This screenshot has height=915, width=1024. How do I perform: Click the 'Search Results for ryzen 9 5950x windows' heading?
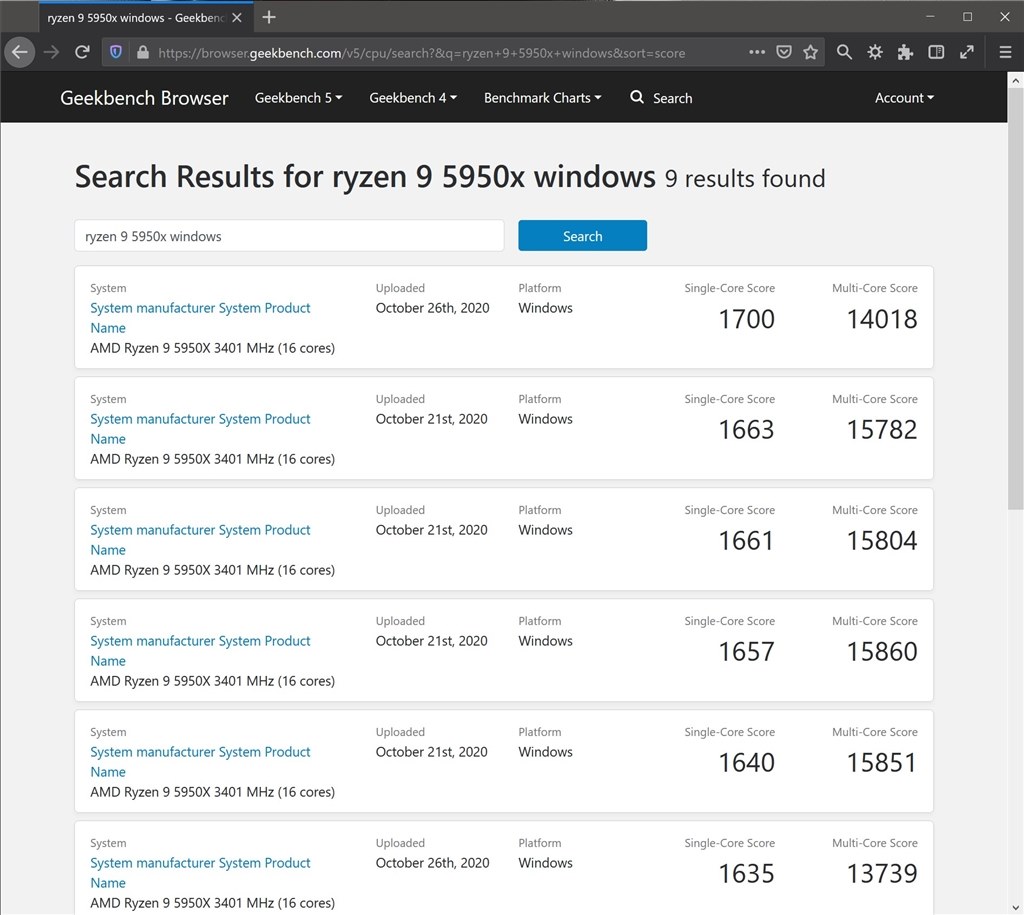(x=365, y=176)
